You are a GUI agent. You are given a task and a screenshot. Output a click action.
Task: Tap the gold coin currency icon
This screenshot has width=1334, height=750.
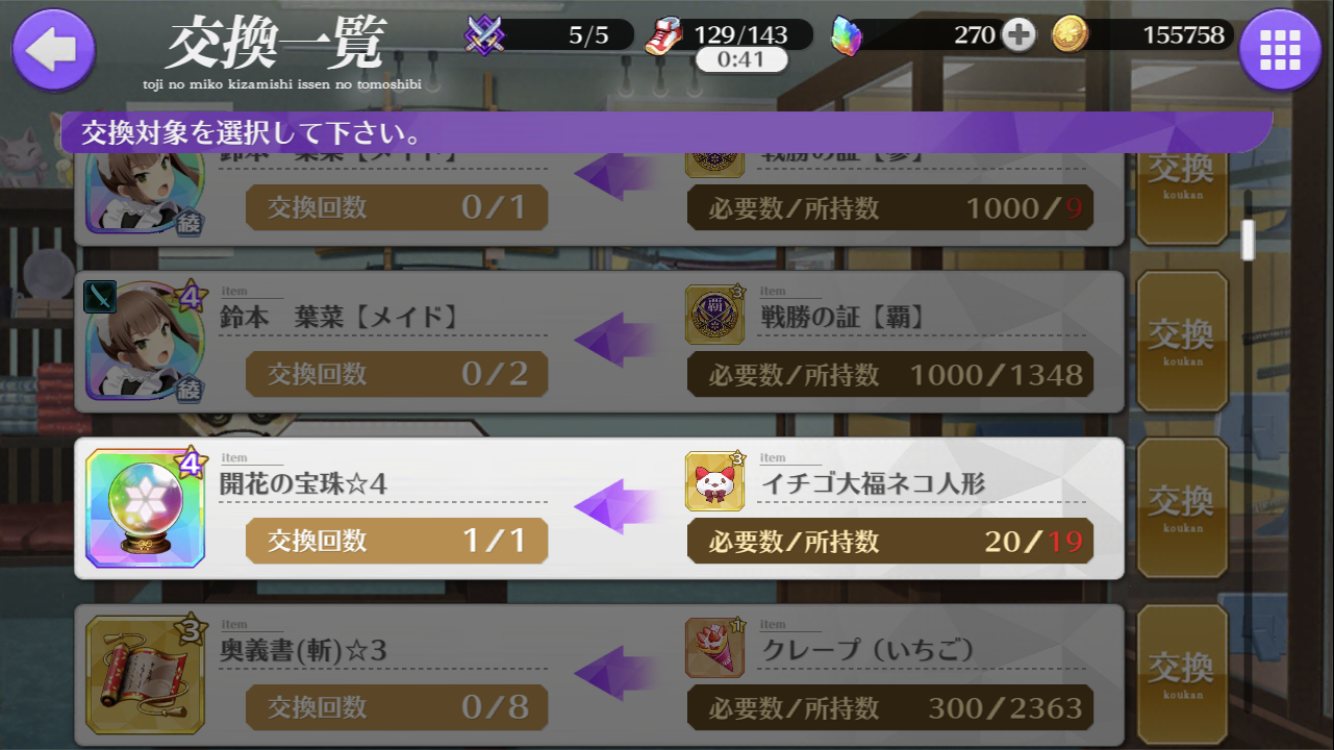click(x=1069, y=36)
